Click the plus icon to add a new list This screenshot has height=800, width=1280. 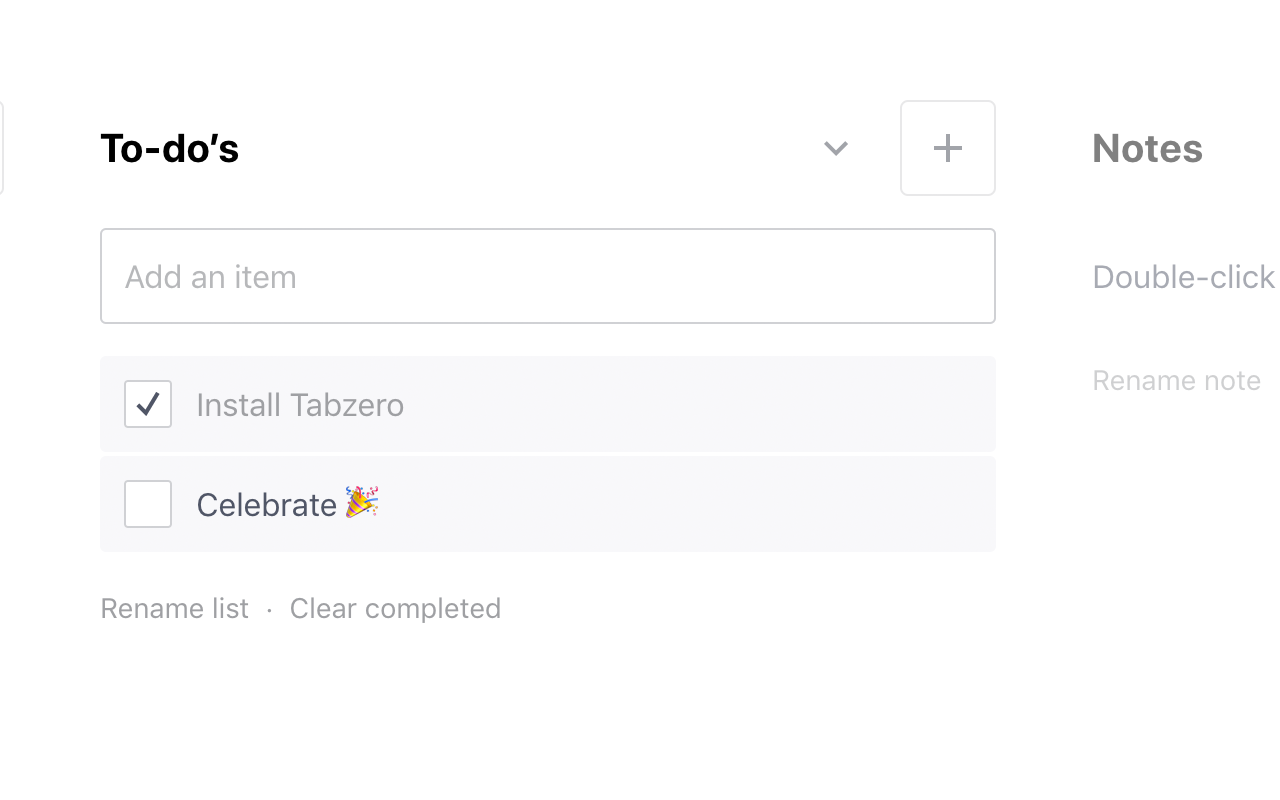tap(947, 147)
